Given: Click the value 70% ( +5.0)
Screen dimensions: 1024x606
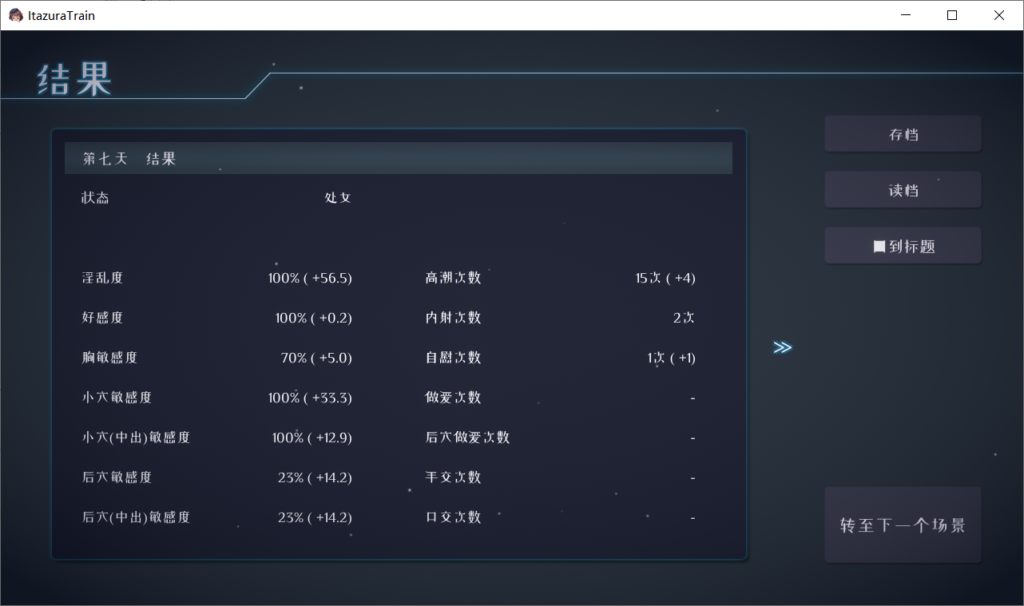Looking at the screenshot, I should (316, 358).
